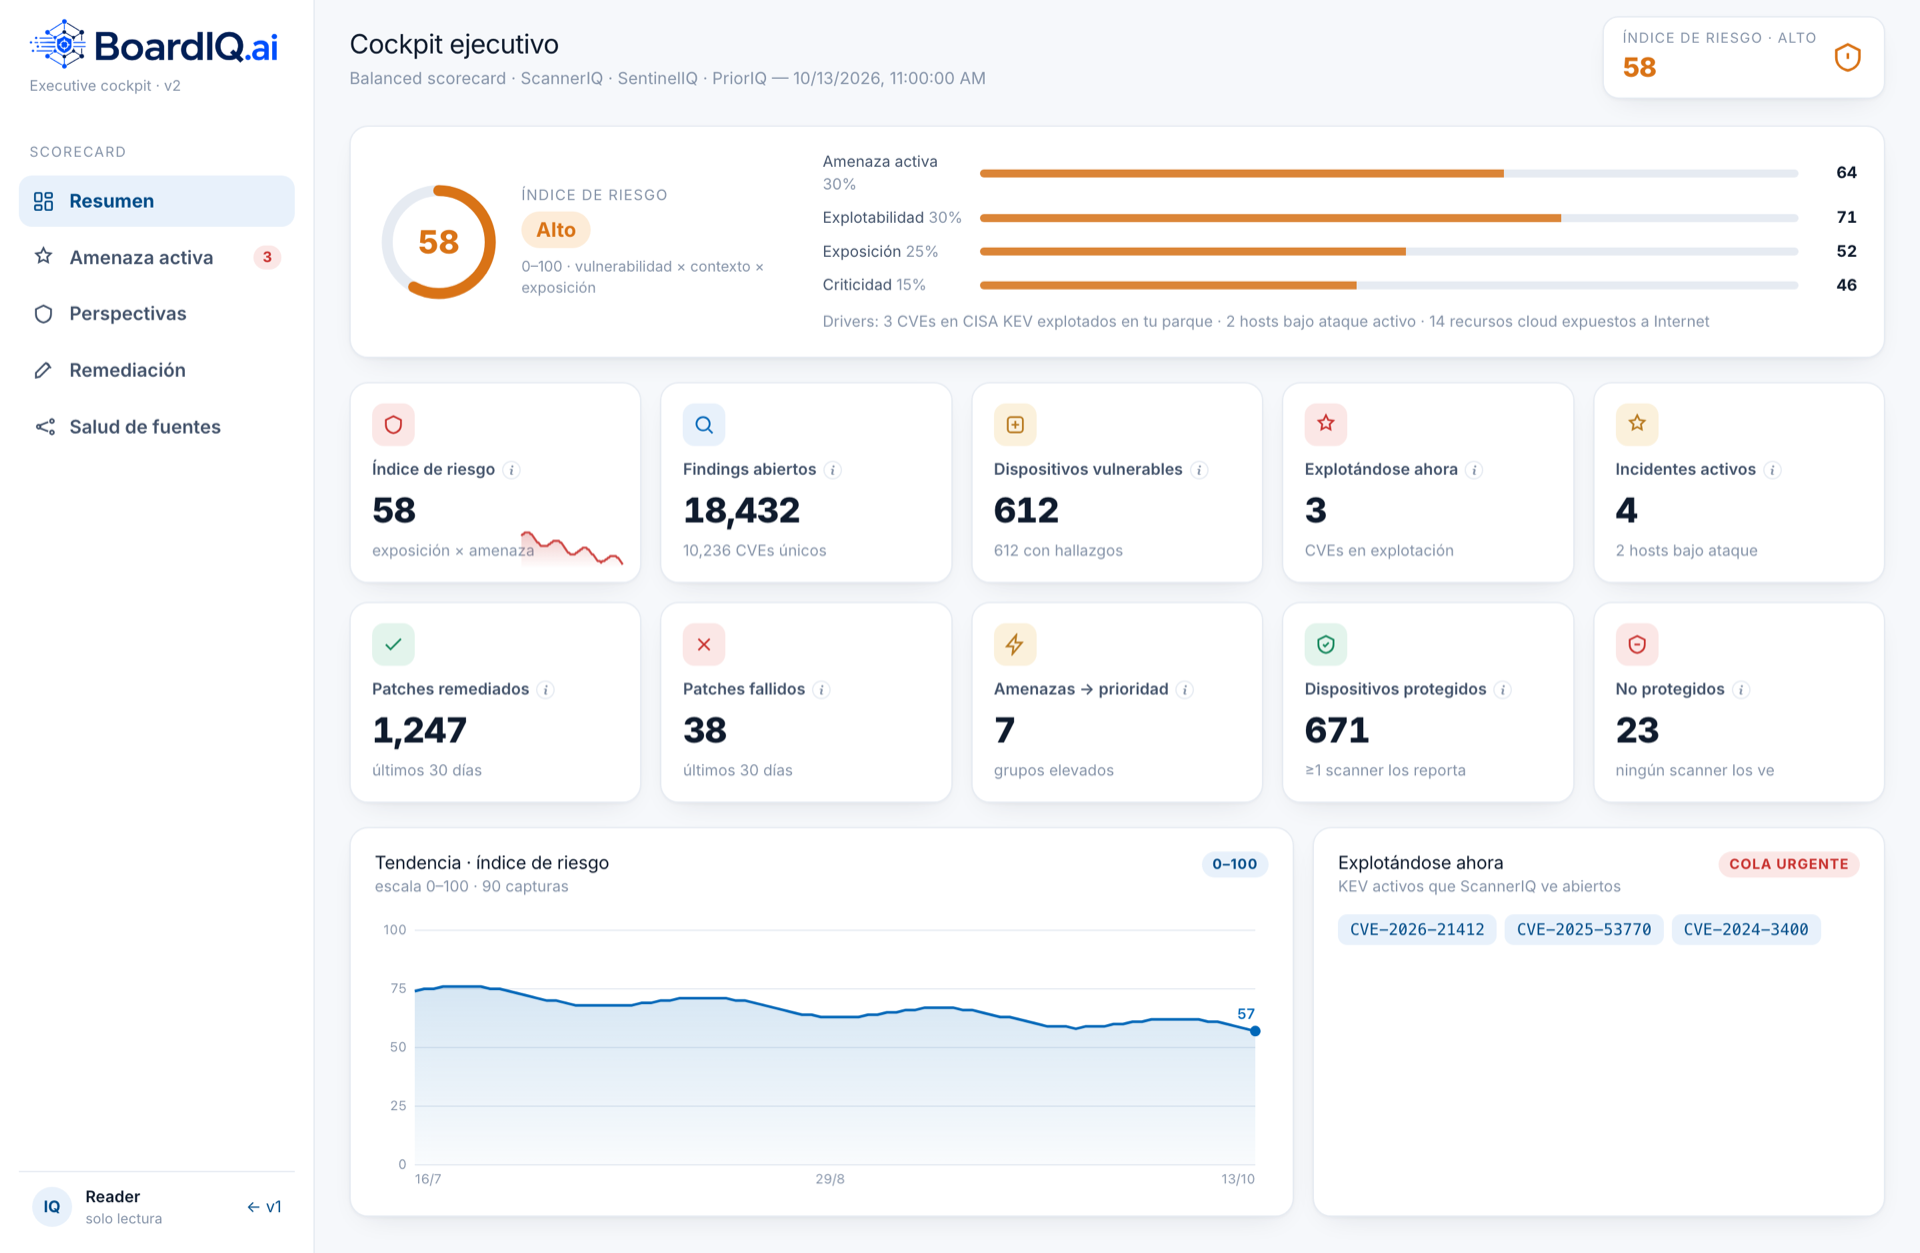Click the Resumen grid icon

(x=43, y=201)
